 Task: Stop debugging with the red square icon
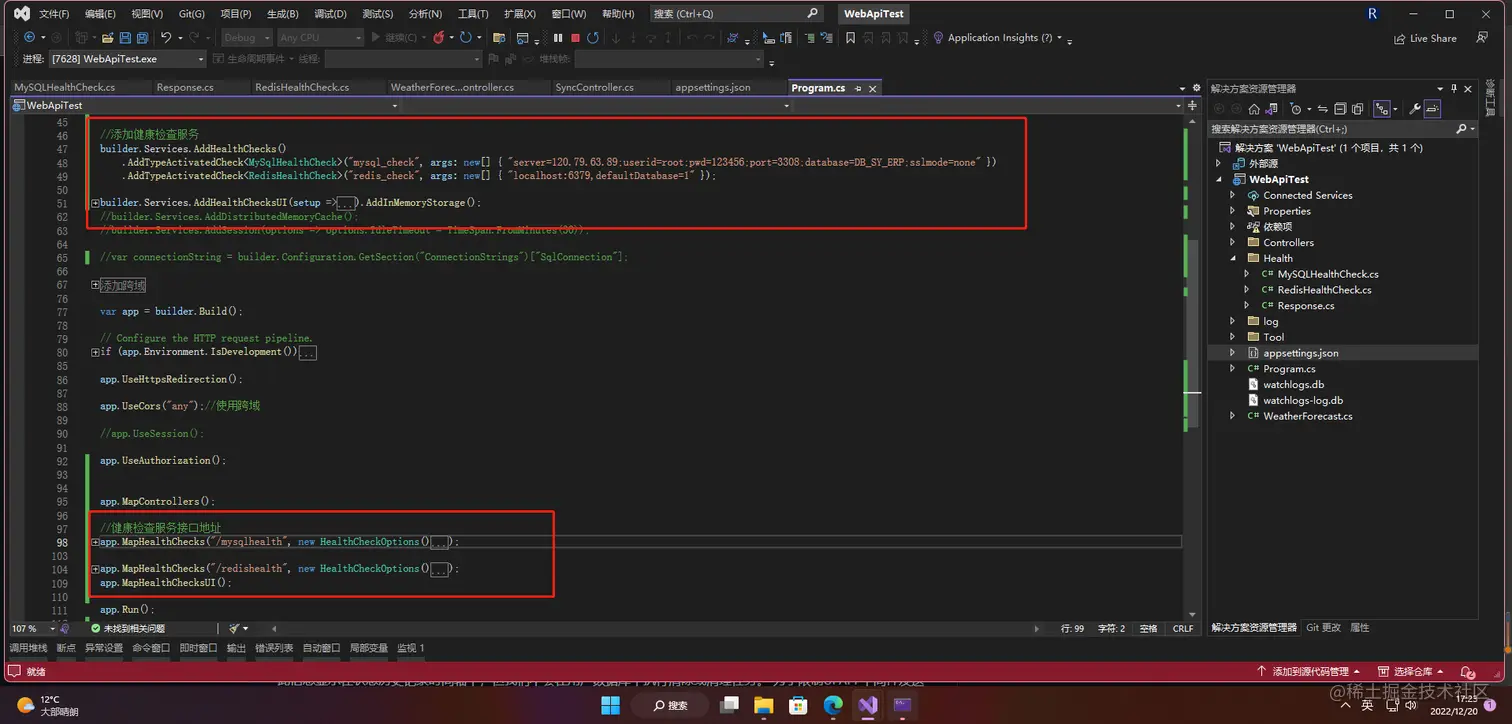click(575, 37)
